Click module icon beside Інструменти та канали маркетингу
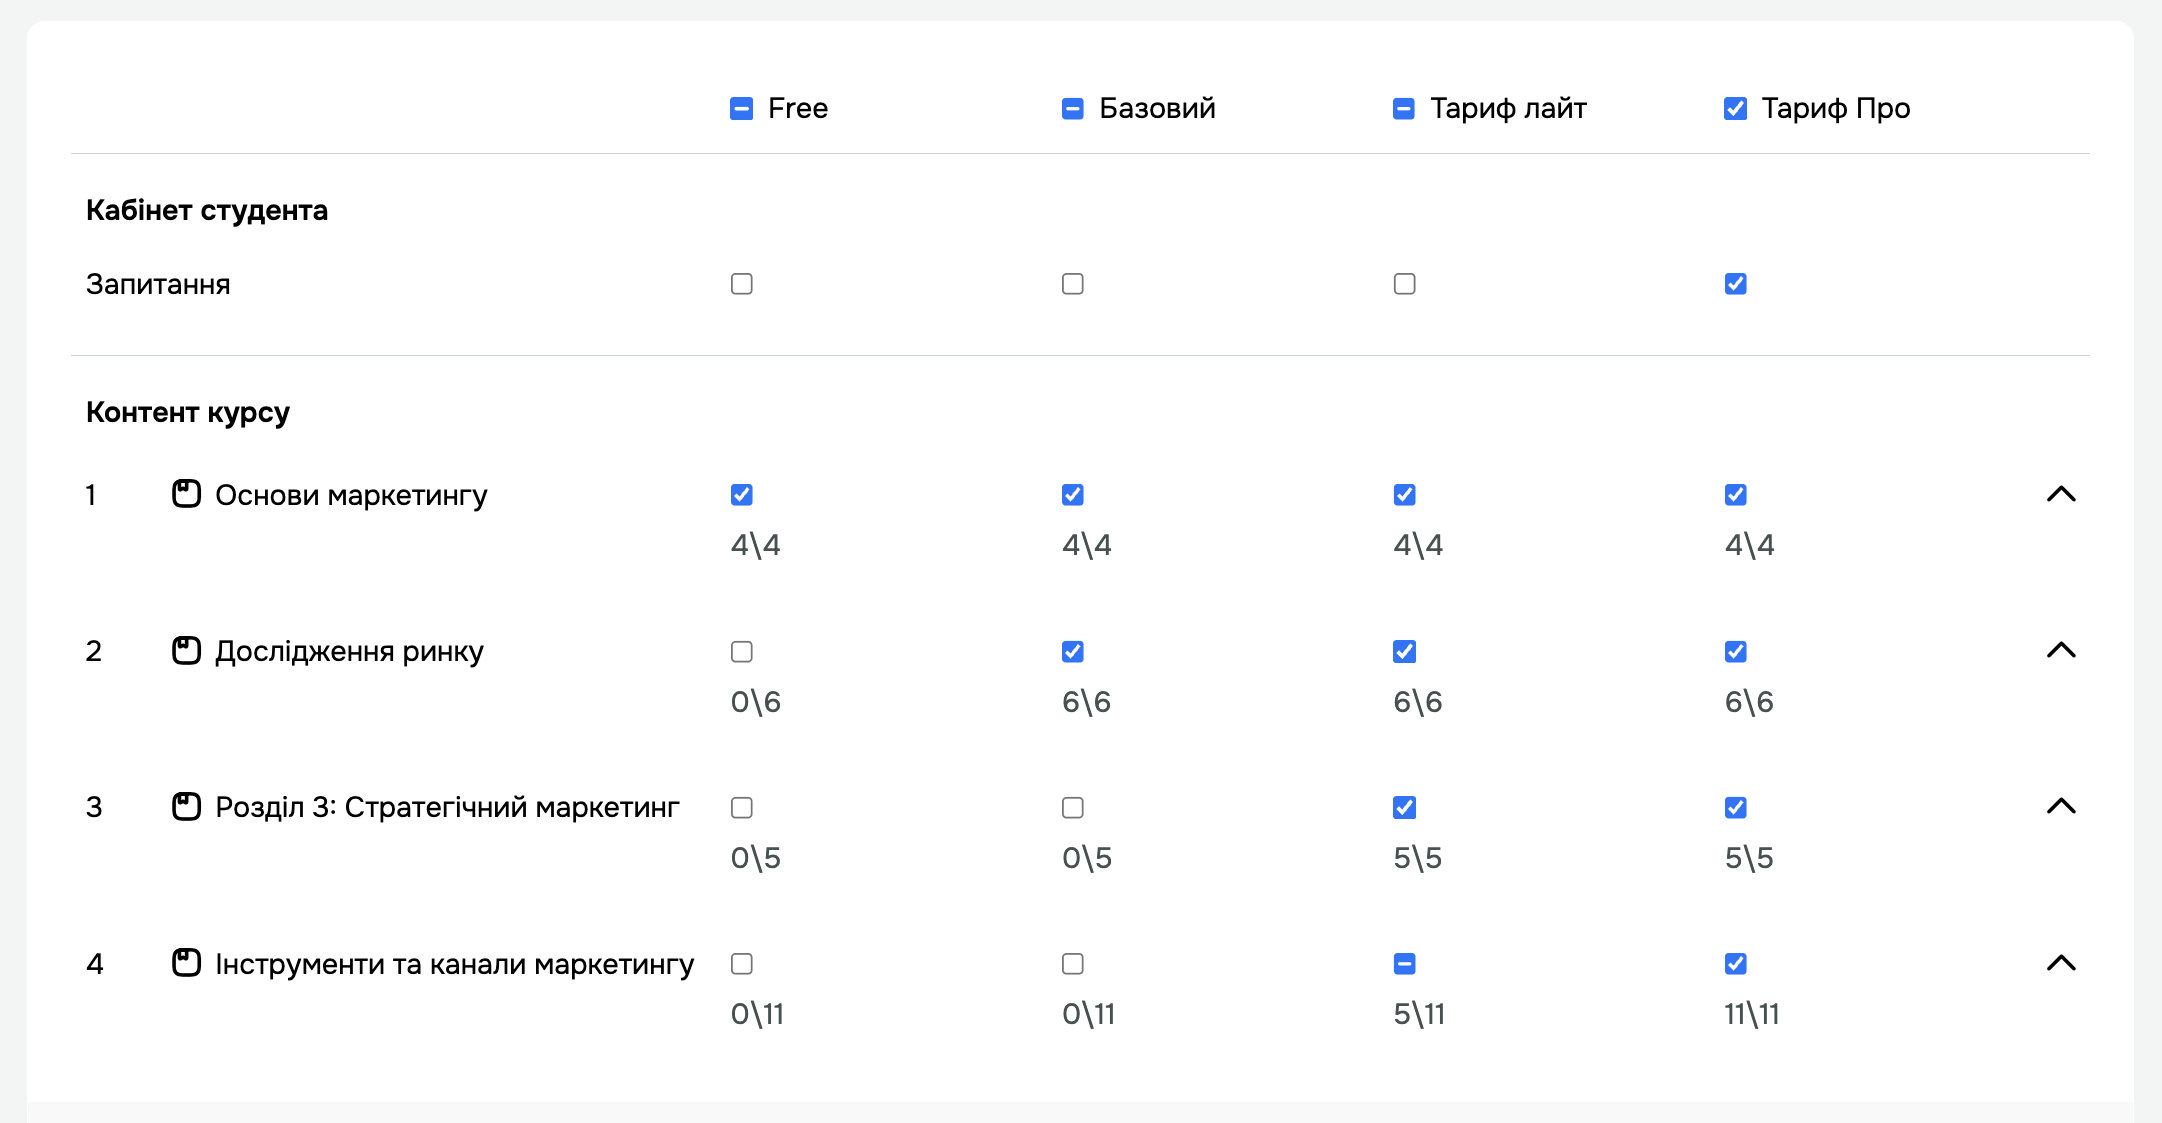The image size is (2162, 1123). (186, 963)
